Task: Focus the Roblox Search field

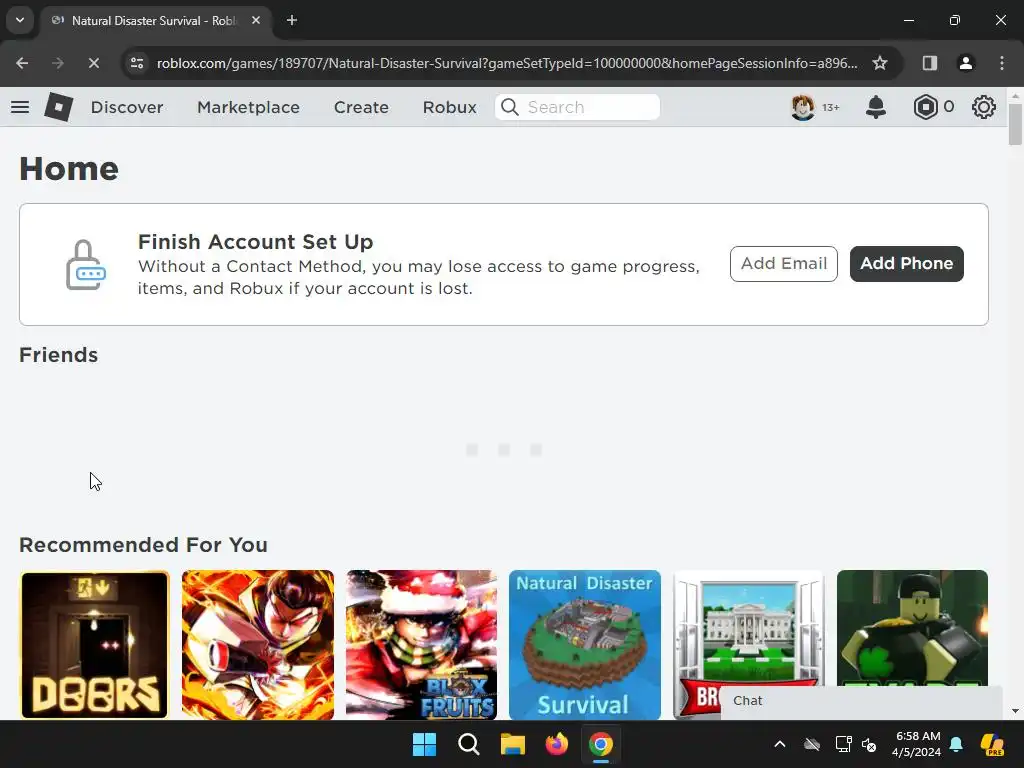Action: pyautogui.click(x=577, y=107)
